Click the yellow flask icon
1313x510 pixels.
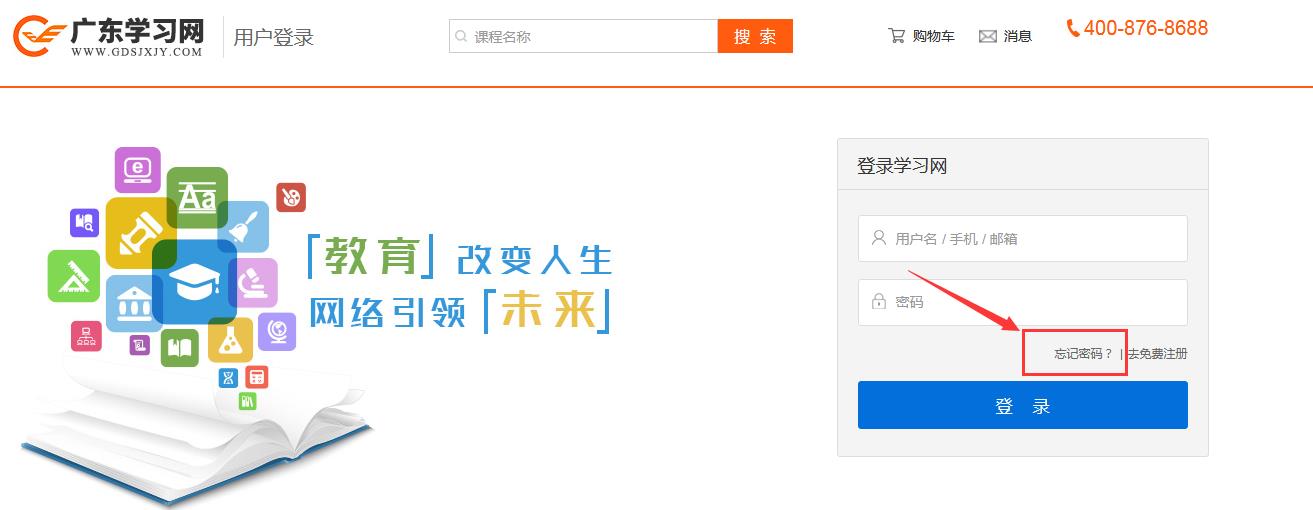click(231, 341)
